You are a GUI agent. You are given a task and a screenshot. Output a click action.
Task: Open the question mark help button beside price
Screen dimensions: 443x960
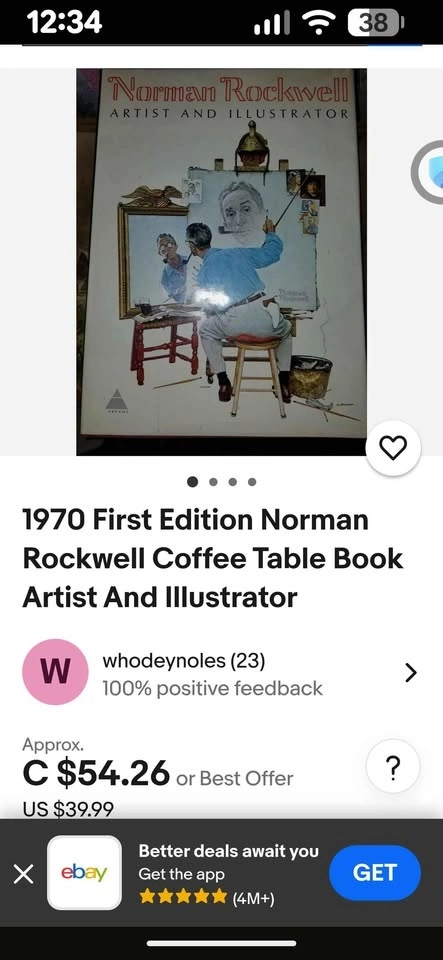[x=393, y=766]
